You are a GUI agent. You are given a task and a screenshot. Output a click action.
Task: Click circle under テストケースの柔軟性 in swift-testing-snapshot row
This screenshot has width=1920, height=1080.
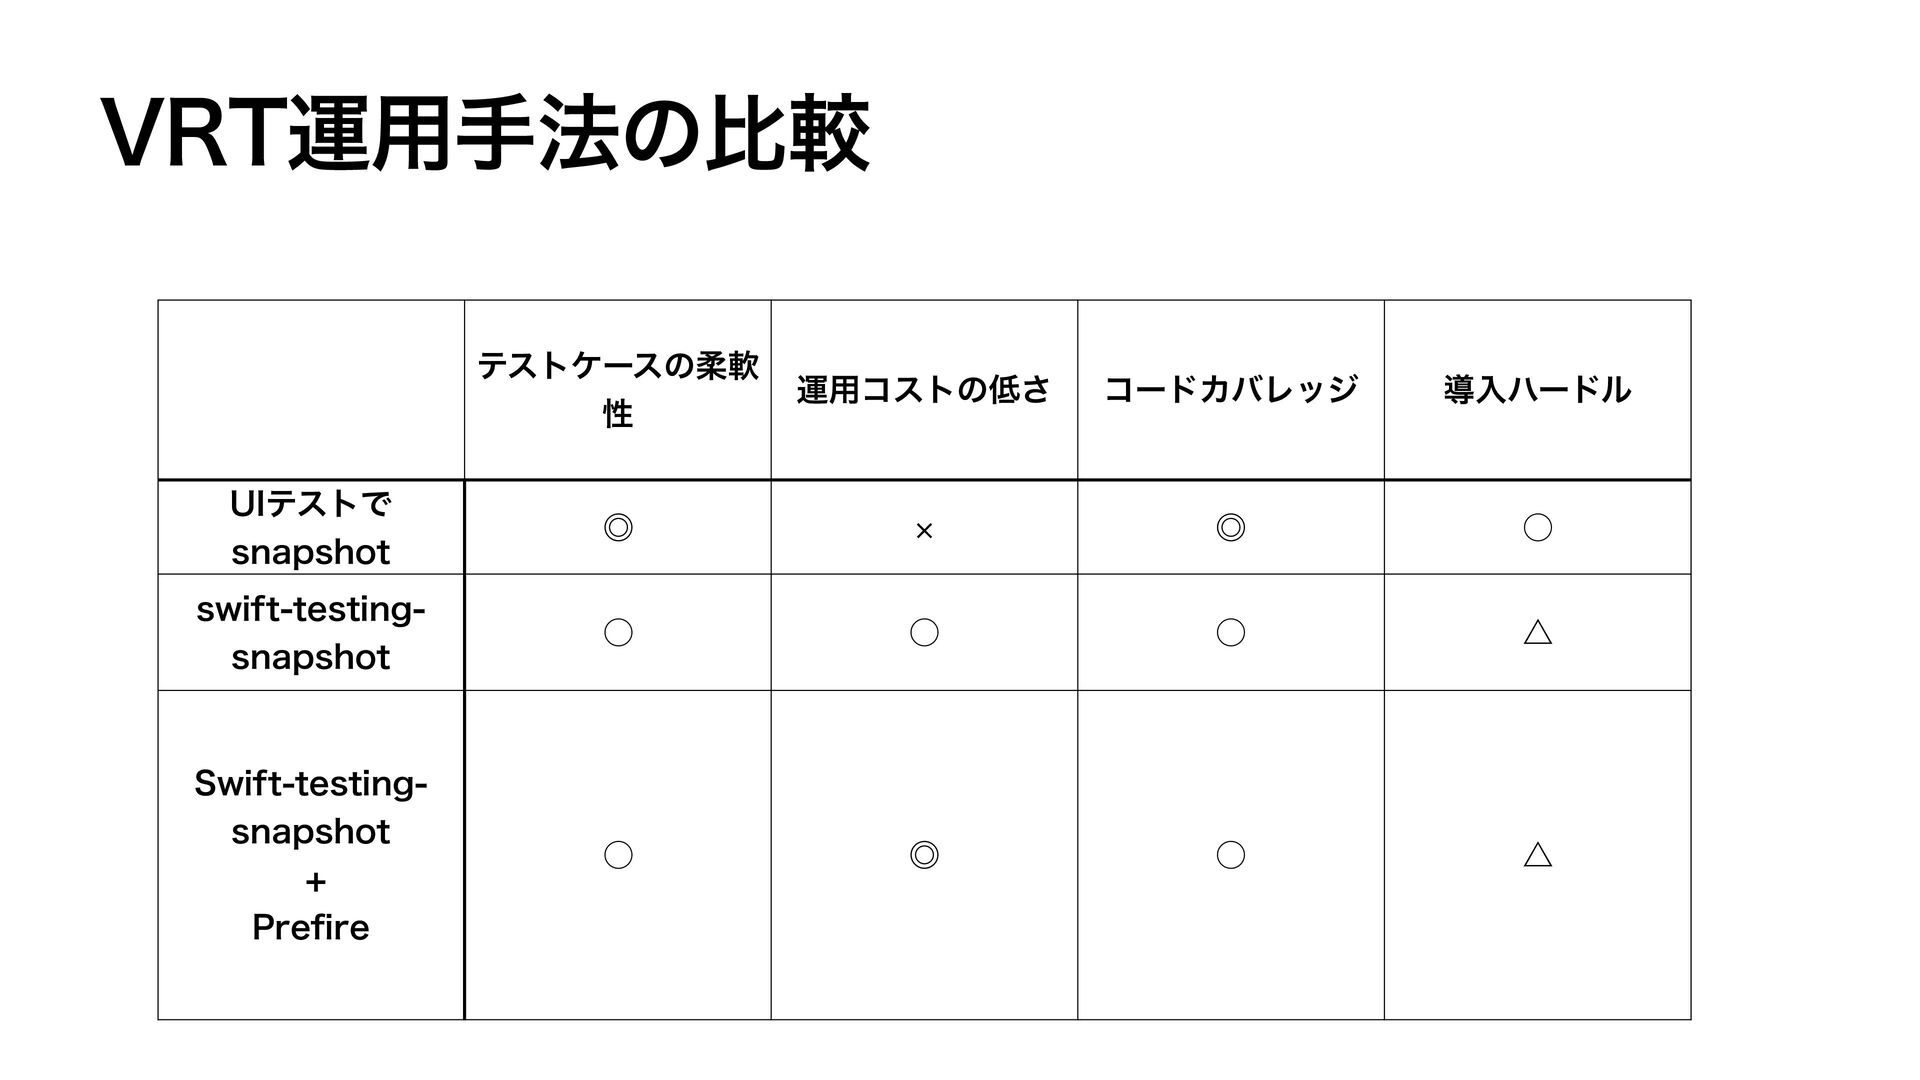(x=618, y=632)
